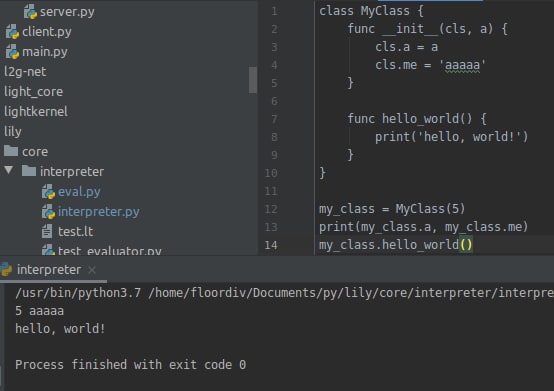Click the '5 aaaaa' console output
This screenshot has width=554, height=391.
coord(40,311)
